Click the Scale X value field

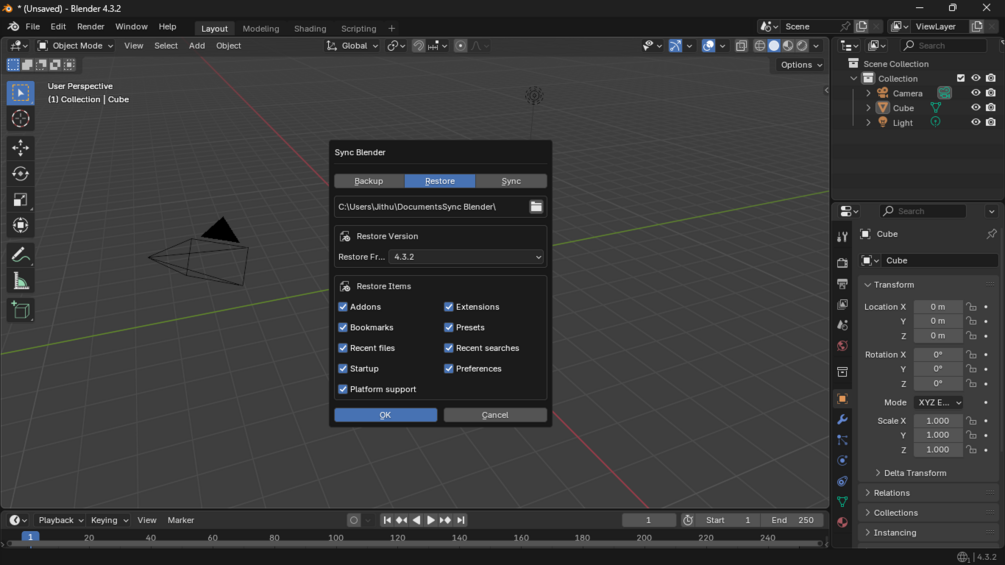tap(938, 421)
